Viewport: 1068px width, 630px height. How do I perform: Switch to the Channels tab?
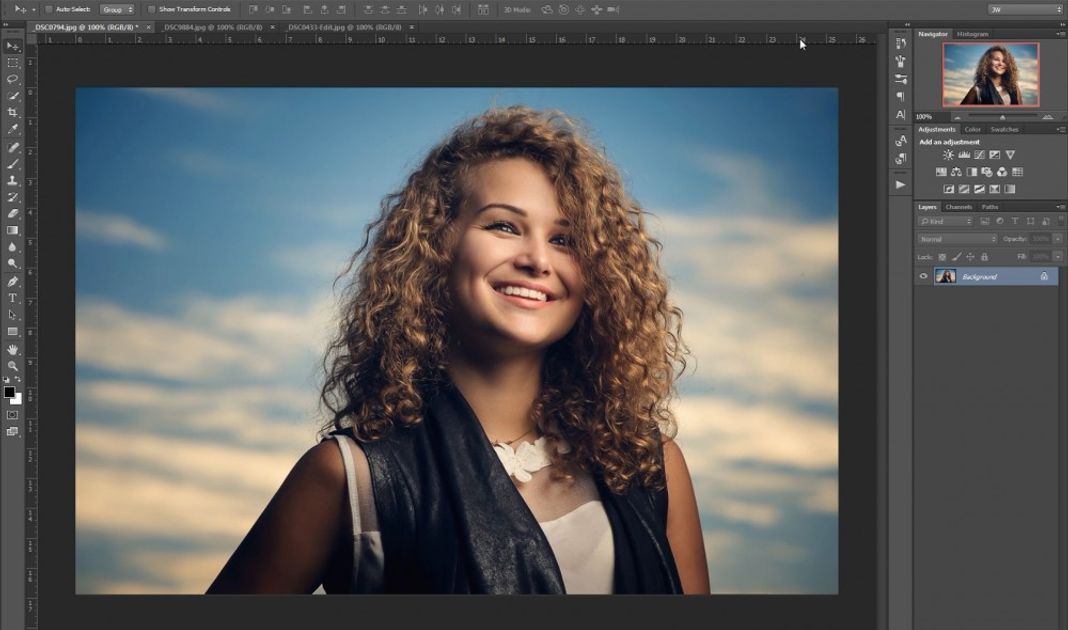pos(958,207)
